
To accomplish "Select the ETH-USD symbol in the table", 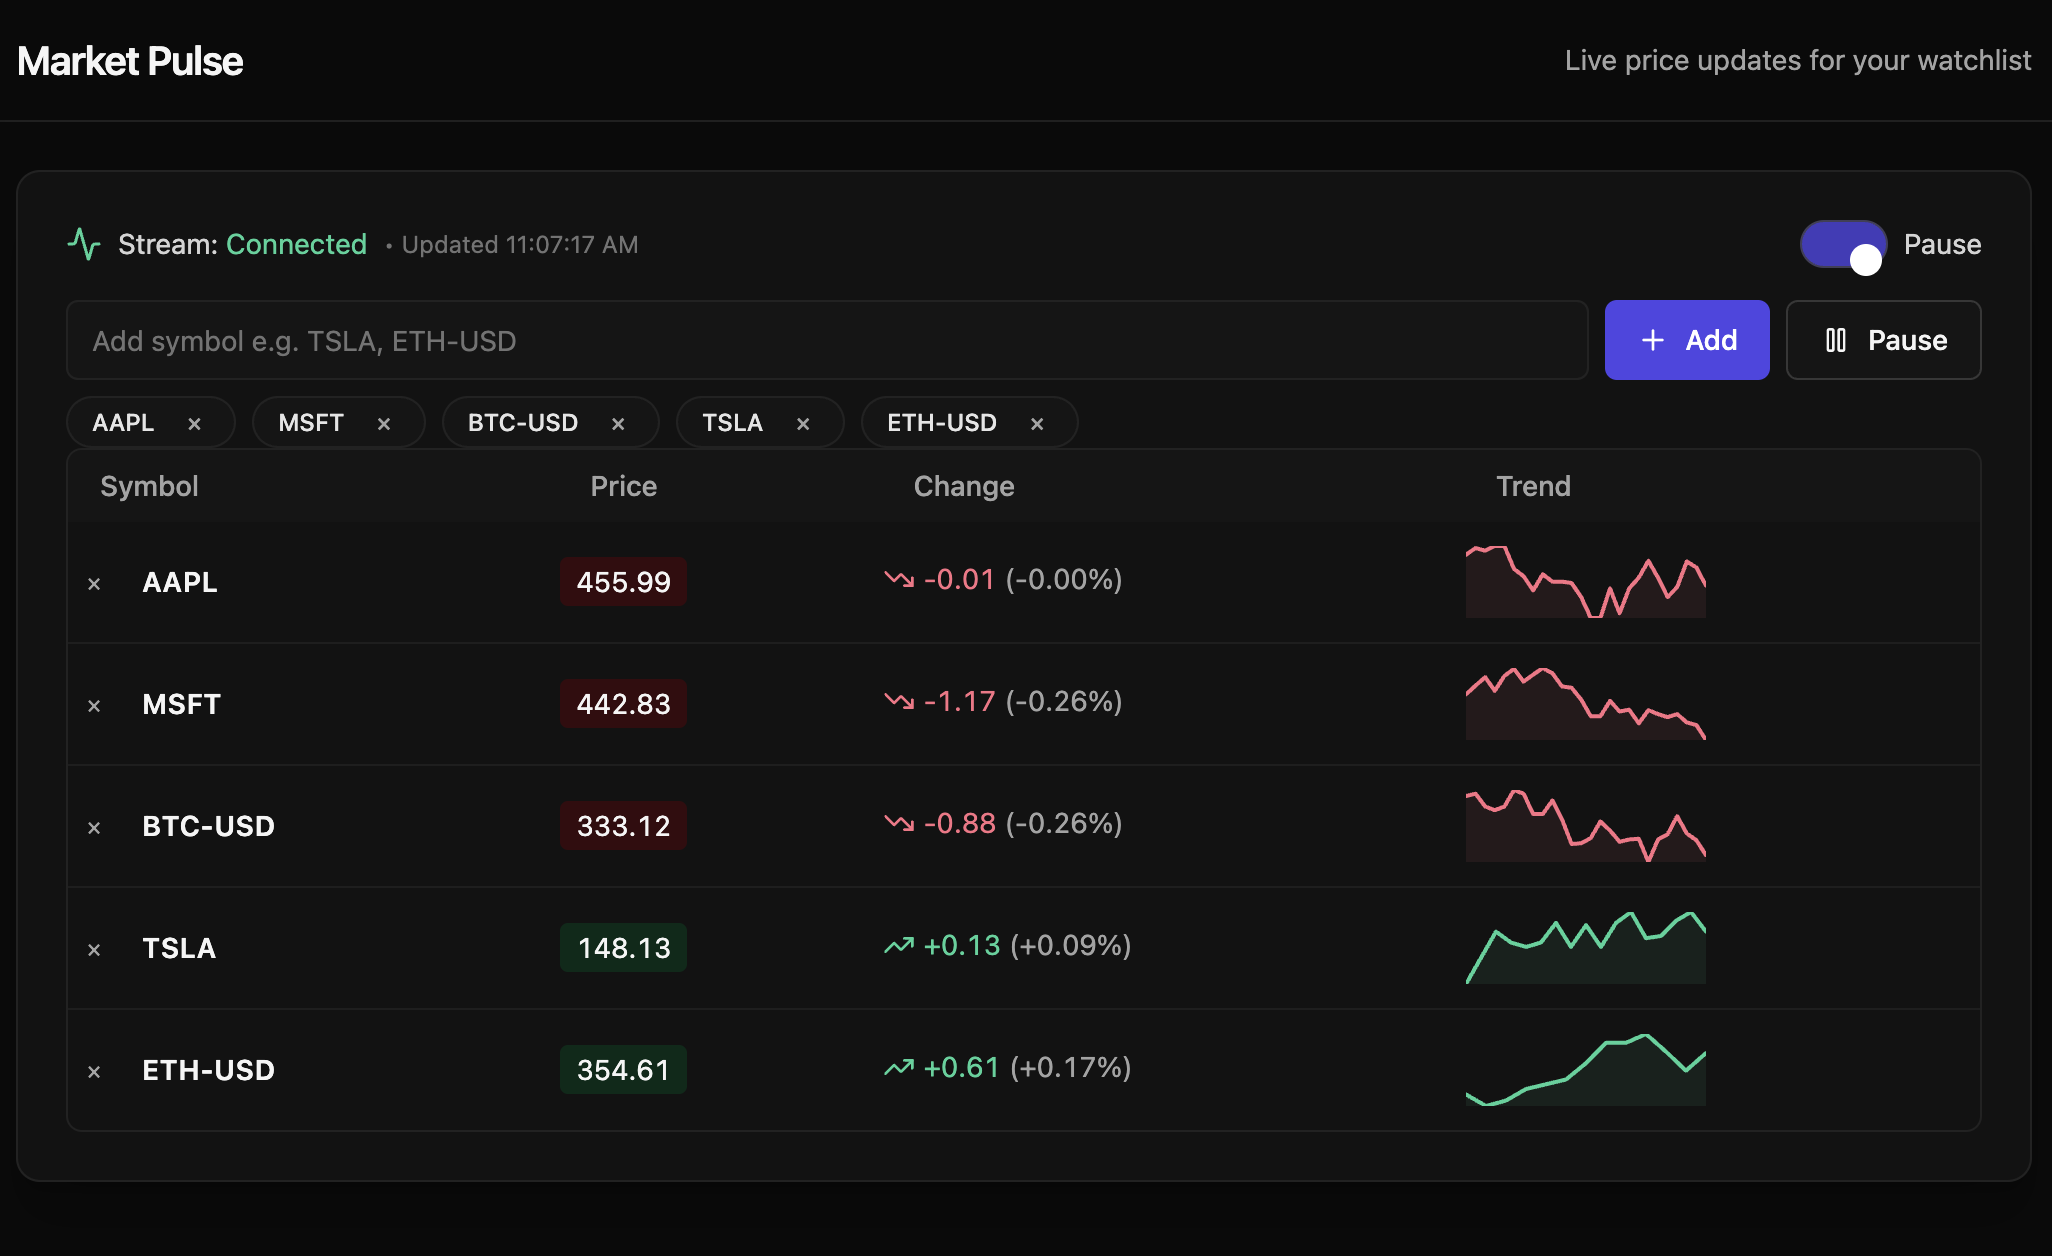I will (x=208, y=1070).
